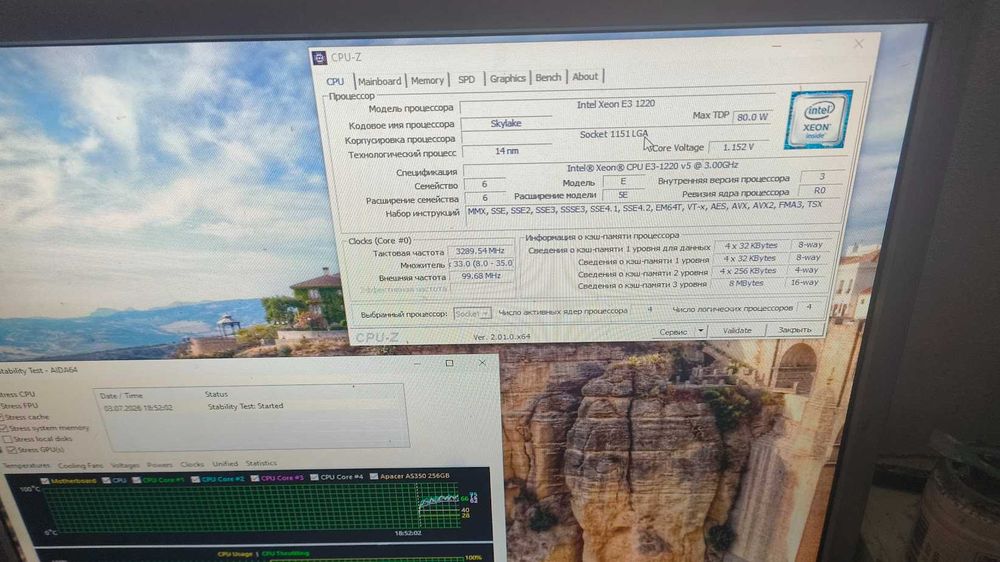Image resolution: width=1000 pixels, height=562 pixels.
Task: Click the Core Voltage 1.152 V value
Action: [738, 147]
